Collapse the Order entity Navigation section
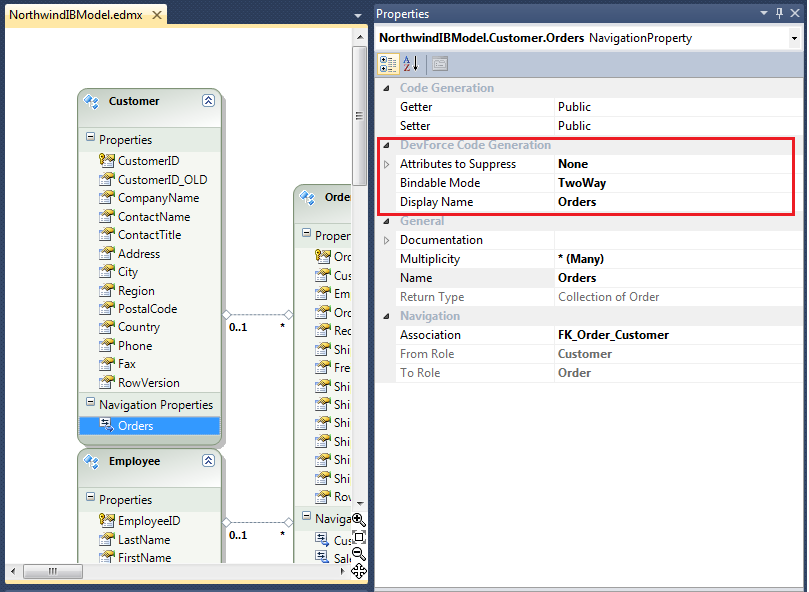The height and width of the screenshot is (592, 809). pos(306,516)
